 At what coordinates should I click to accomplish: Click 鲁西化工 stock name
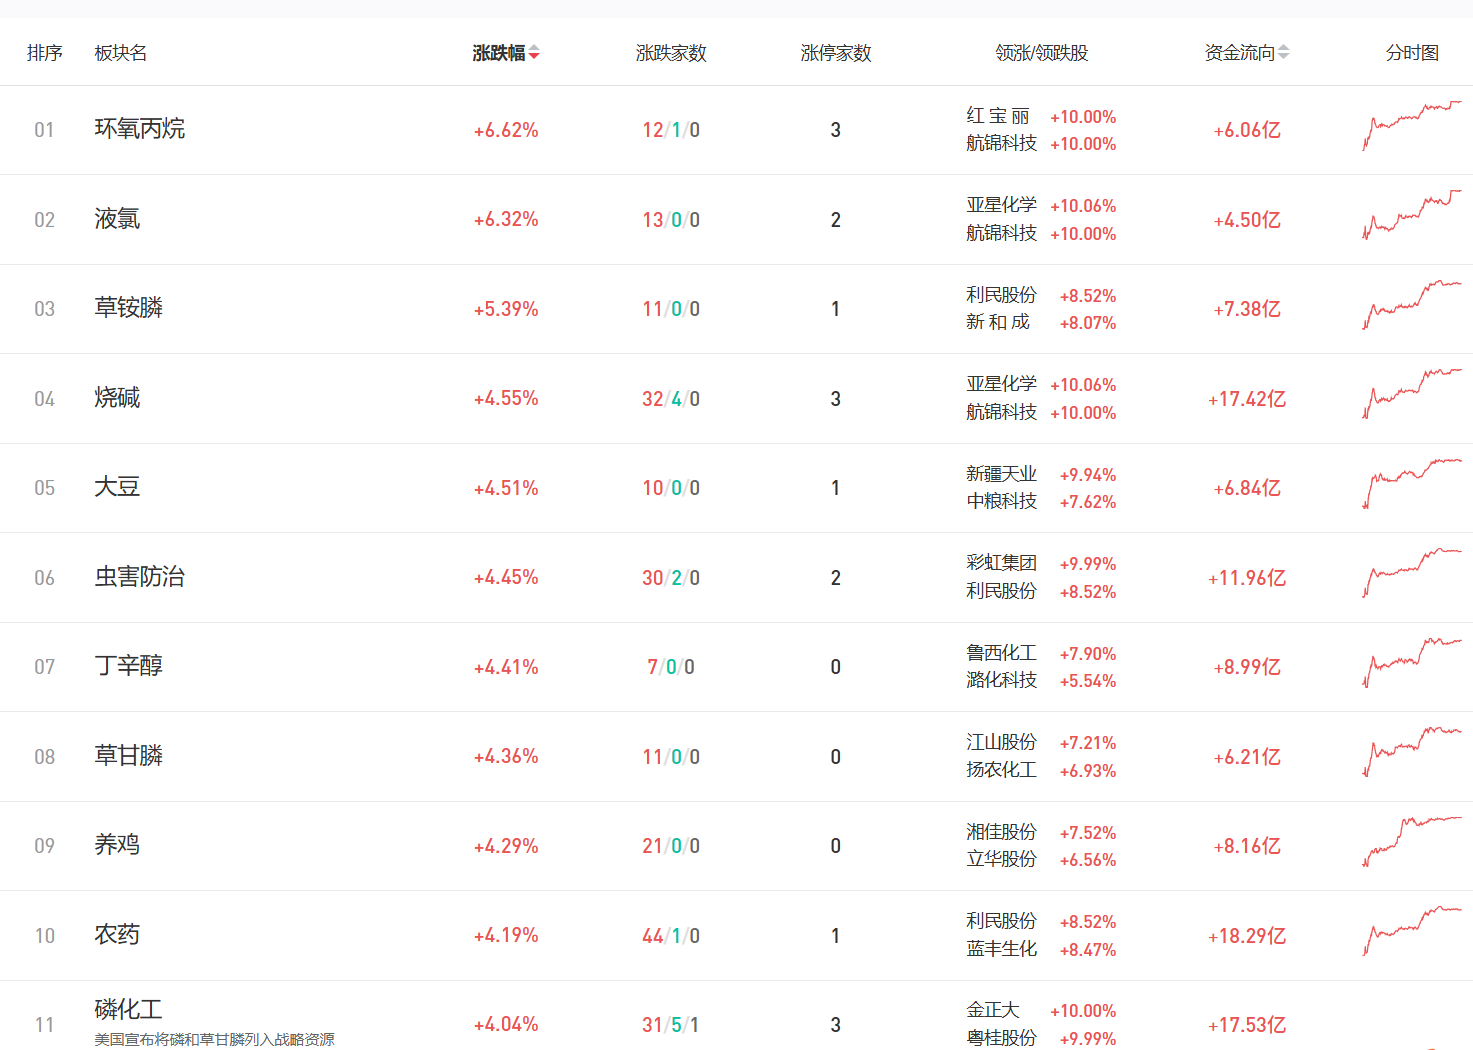(x=1001, y=653)
